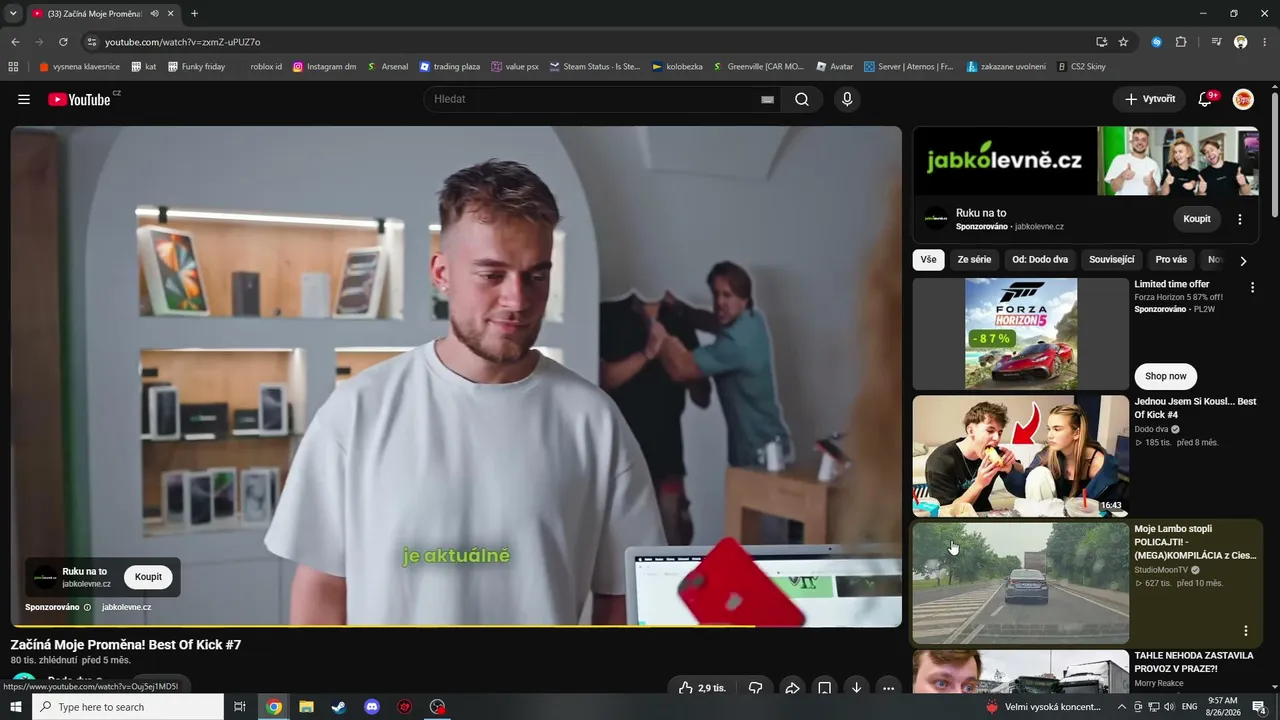Start voice search with microphone
1280x720 pixels.
click(x=847, y=99)
